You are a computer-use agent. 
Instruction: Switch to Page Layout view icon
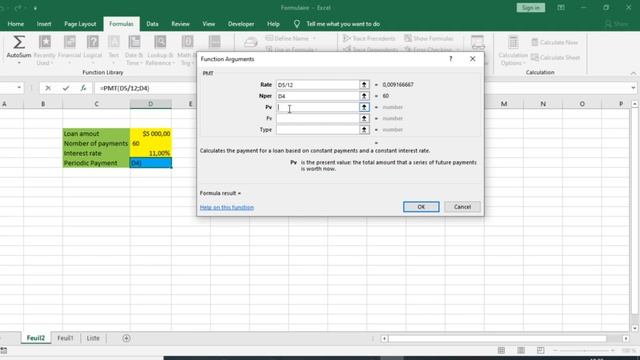tap(521, 350)
